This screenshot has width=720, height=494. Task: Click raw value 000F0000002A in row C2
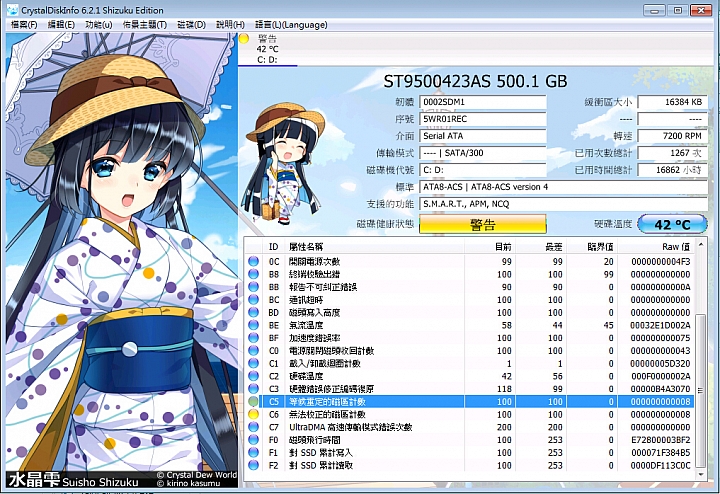click(660, 376)
